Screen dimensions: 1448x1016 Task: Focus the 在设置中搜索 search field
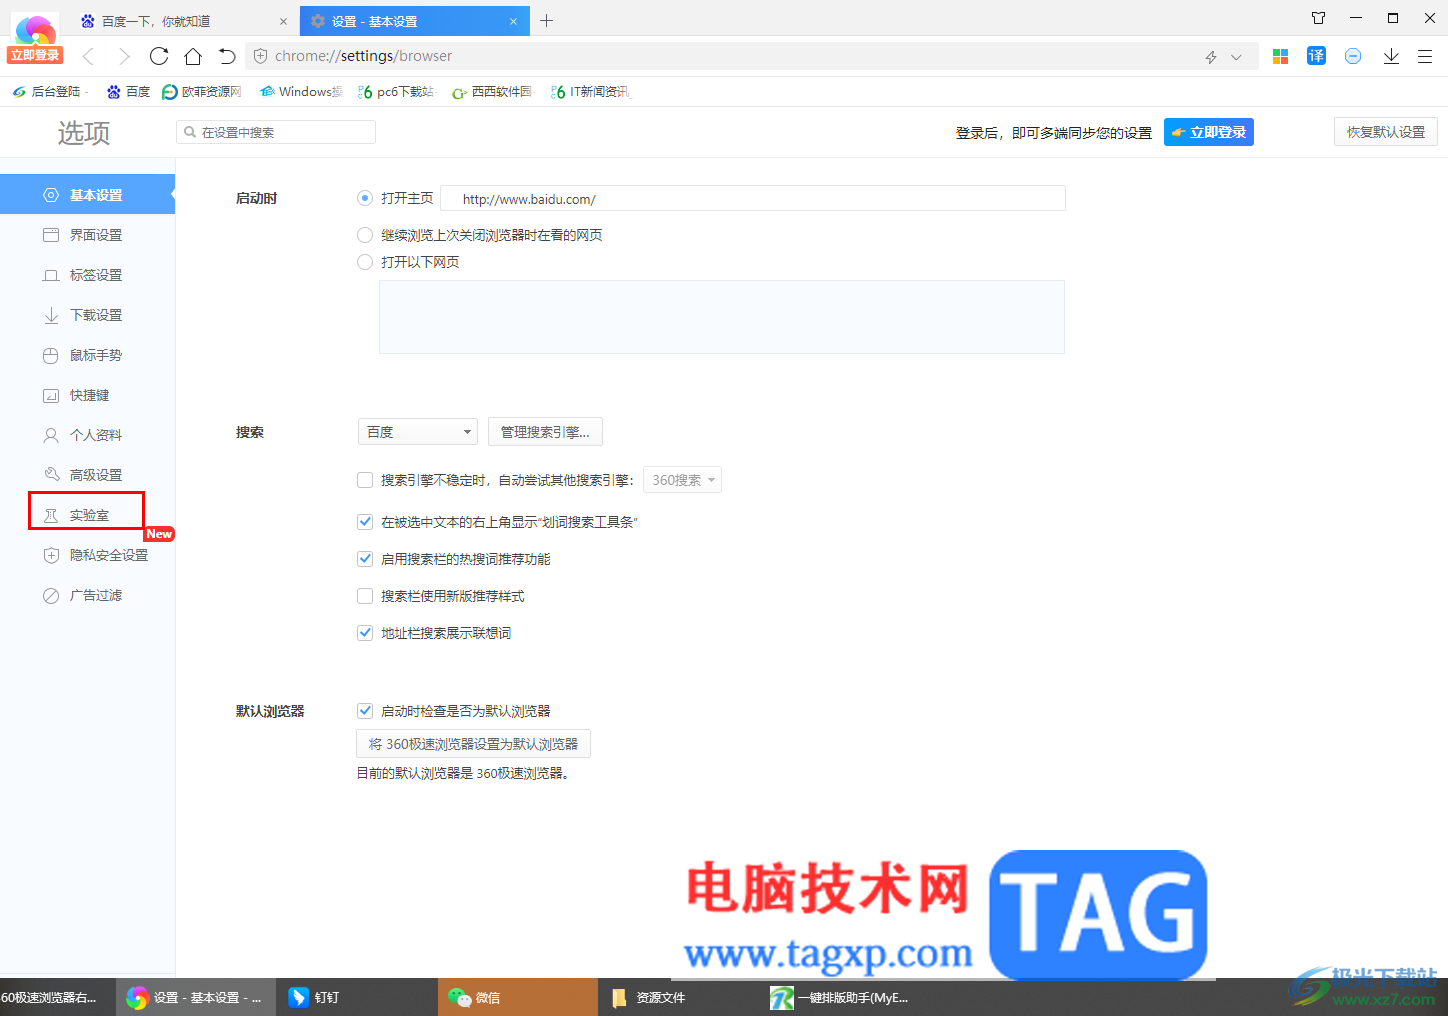(x=276, y=132)
